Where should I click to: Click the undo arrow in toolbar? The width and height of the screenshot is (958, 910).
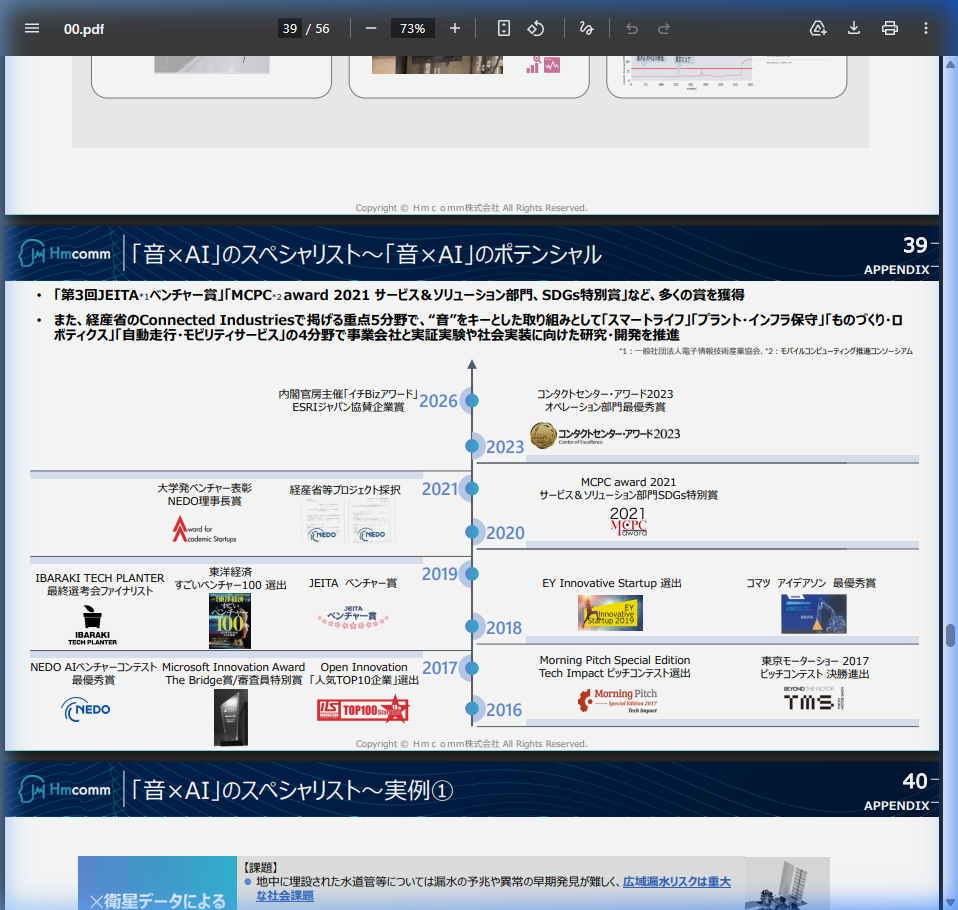632,28
